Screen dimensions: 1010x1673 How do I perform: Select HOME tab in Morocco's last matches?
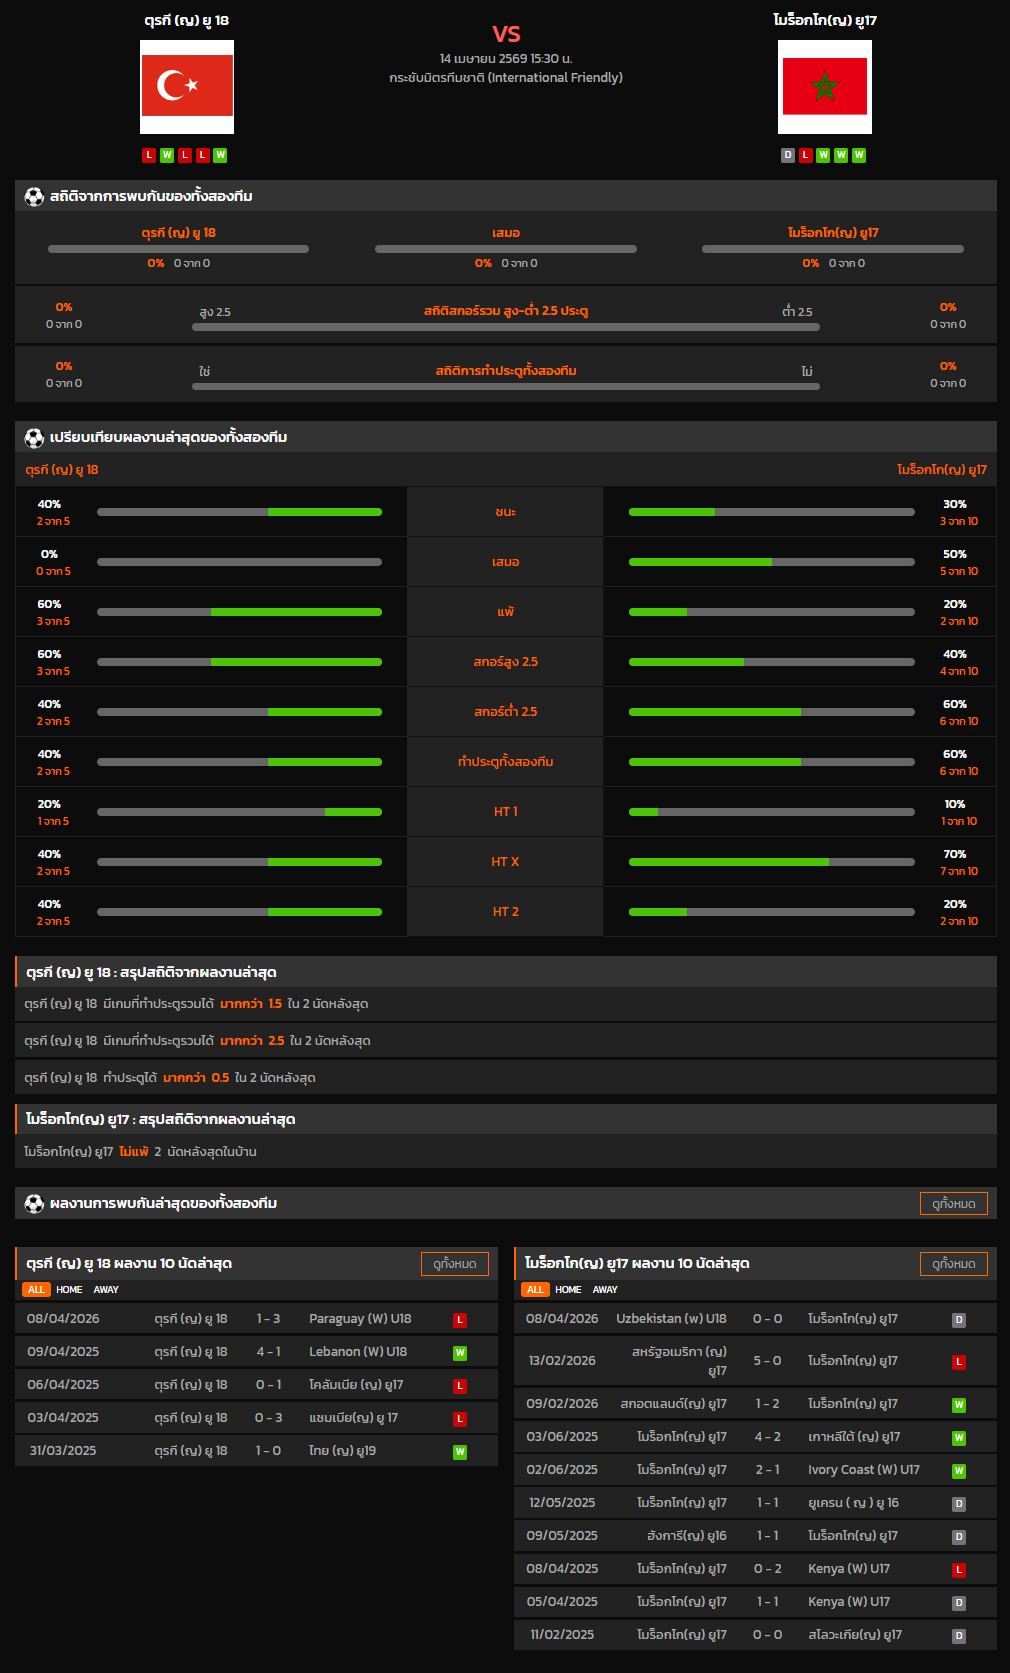point(568,1290)
